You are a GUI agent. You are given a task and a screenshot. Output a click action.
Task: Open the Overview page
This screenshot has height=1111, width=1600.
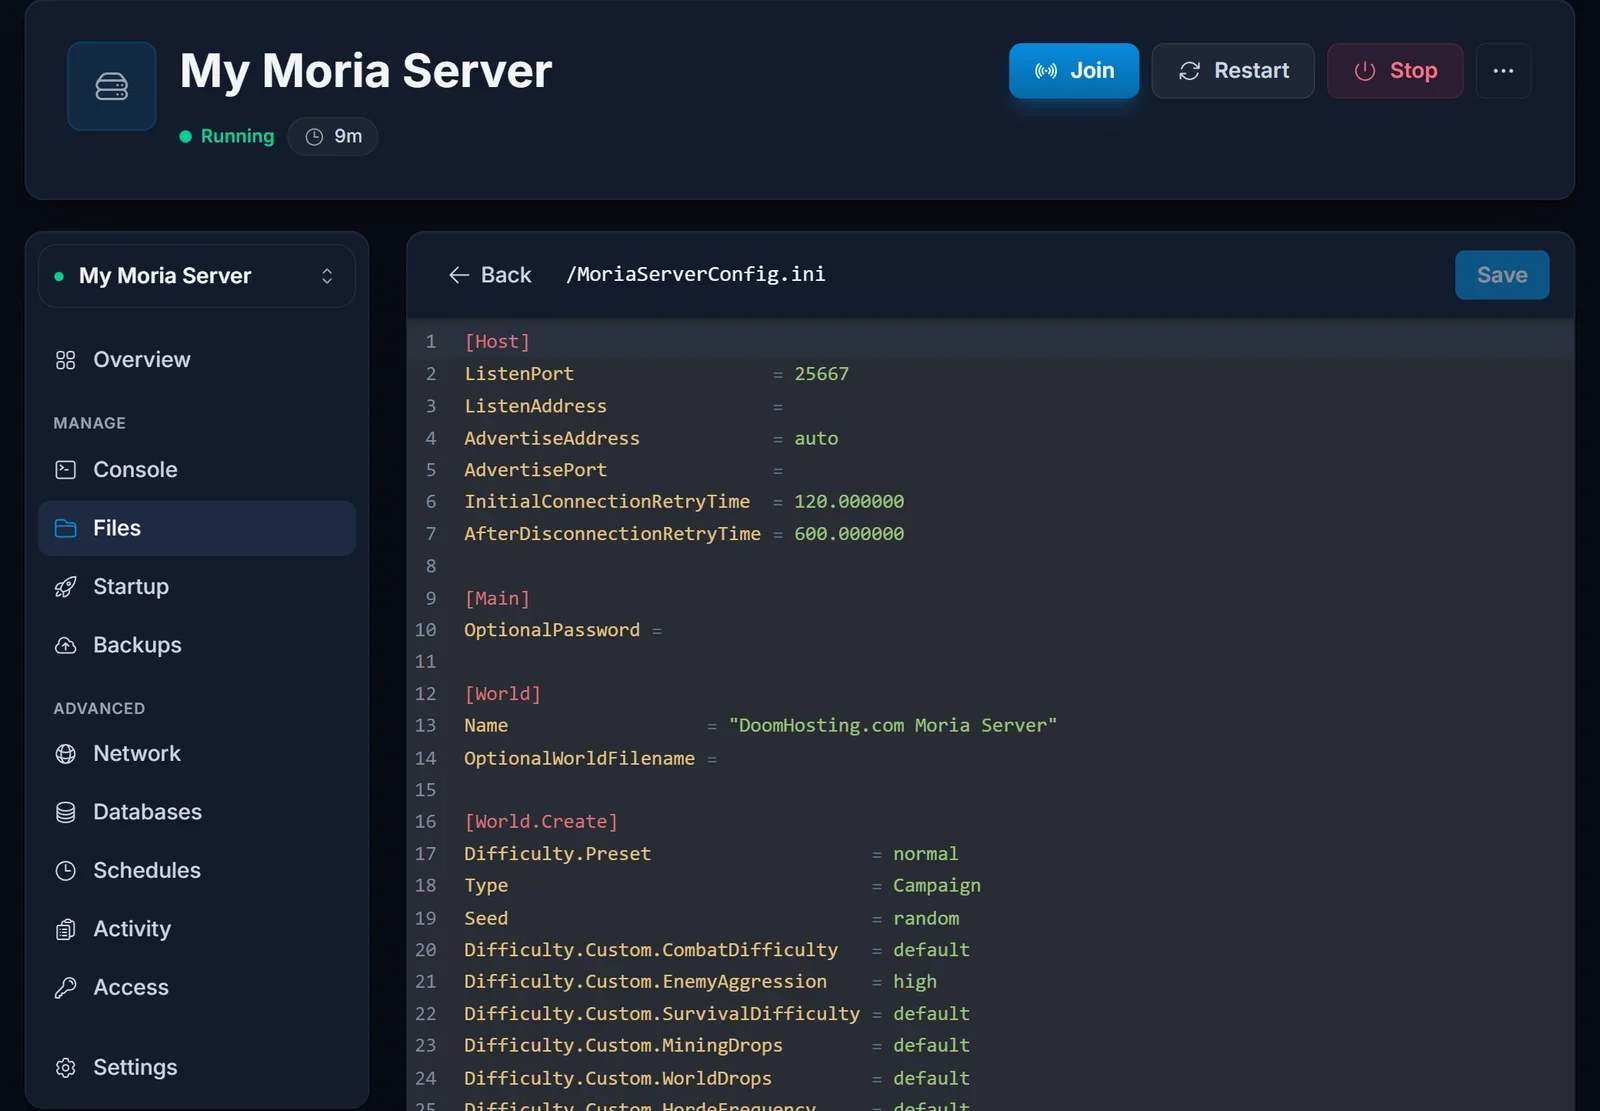pyautogui.click(x=197, y=360)
